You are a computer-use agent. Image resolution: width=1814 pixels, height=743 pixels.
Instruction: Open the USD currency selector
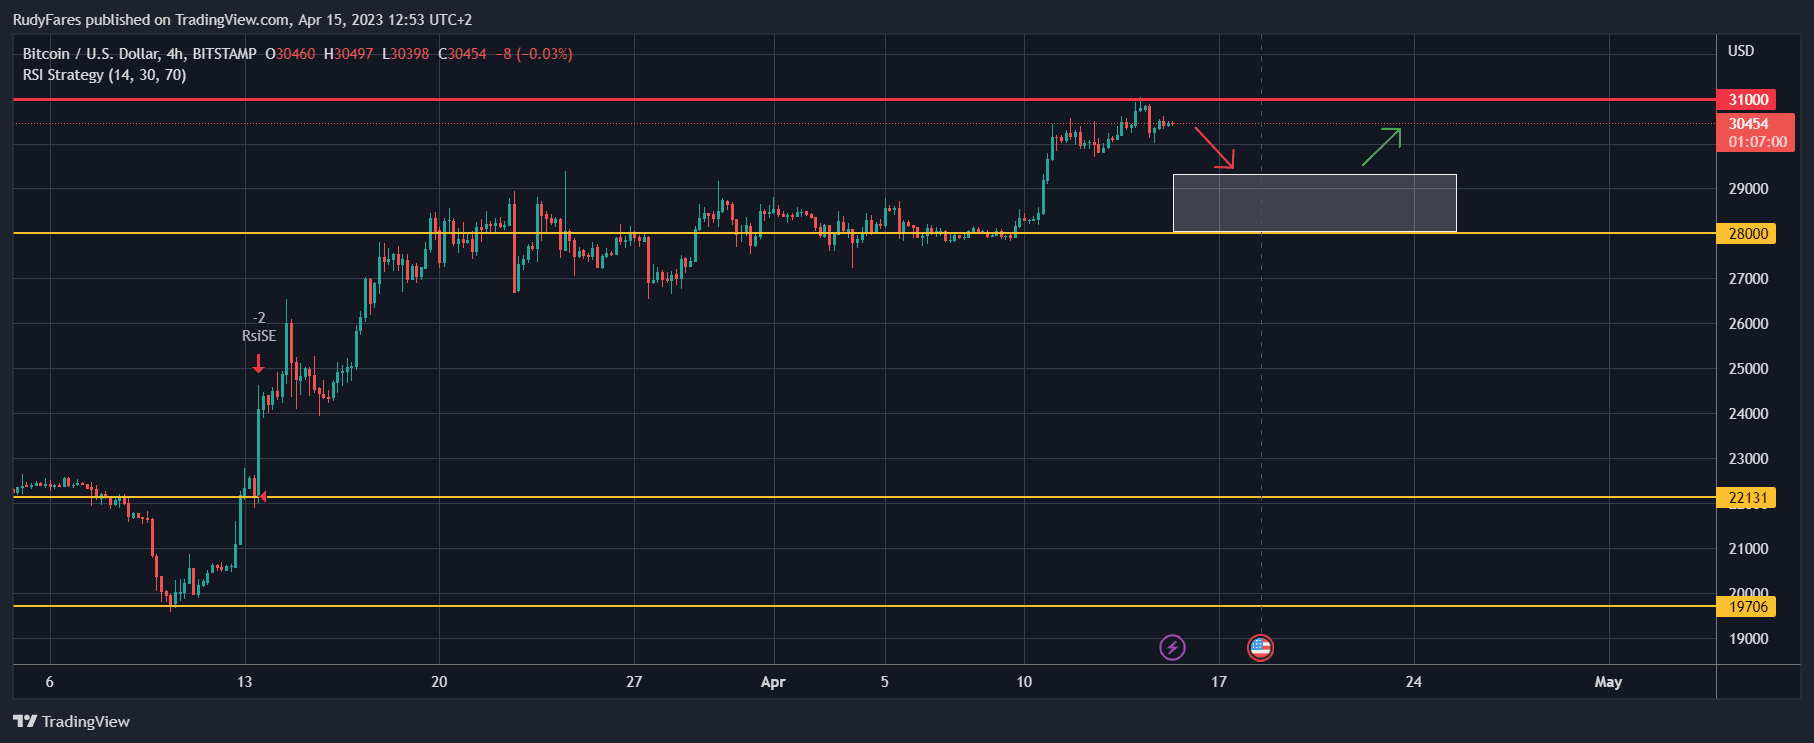pyautogui.click(x=1741, y=51)
